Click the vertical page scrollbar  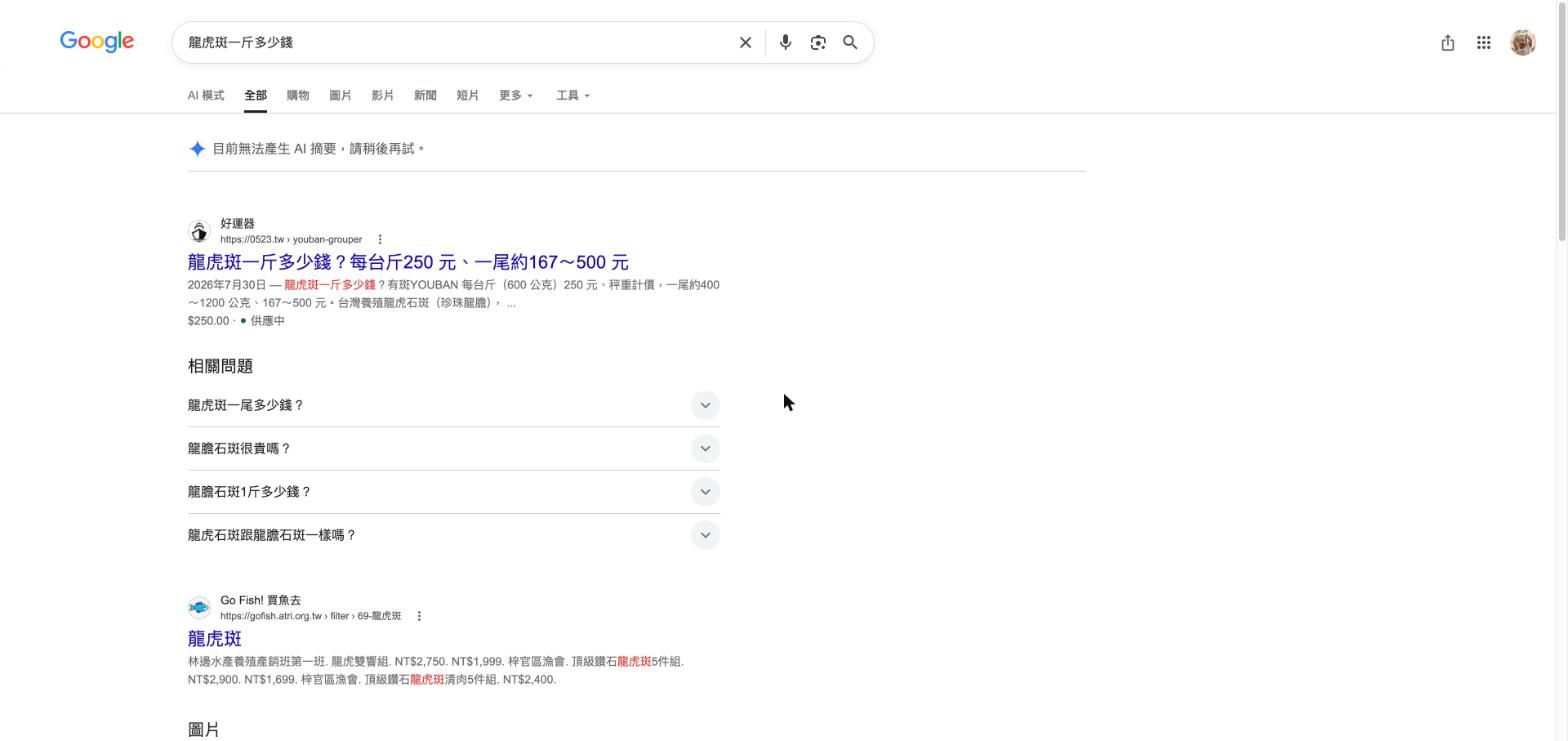coord(1562,120)
